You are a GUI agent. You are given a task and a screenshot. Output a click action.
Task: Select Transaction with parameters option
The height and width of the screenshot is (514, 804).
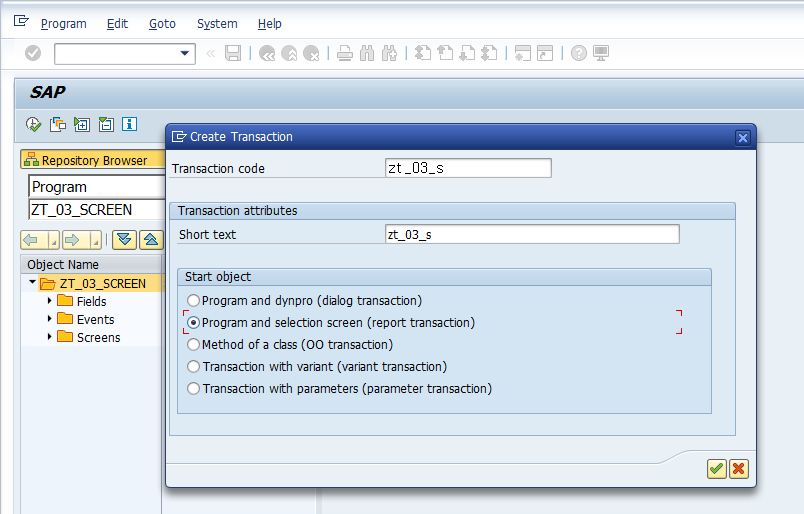coord(193,388)
